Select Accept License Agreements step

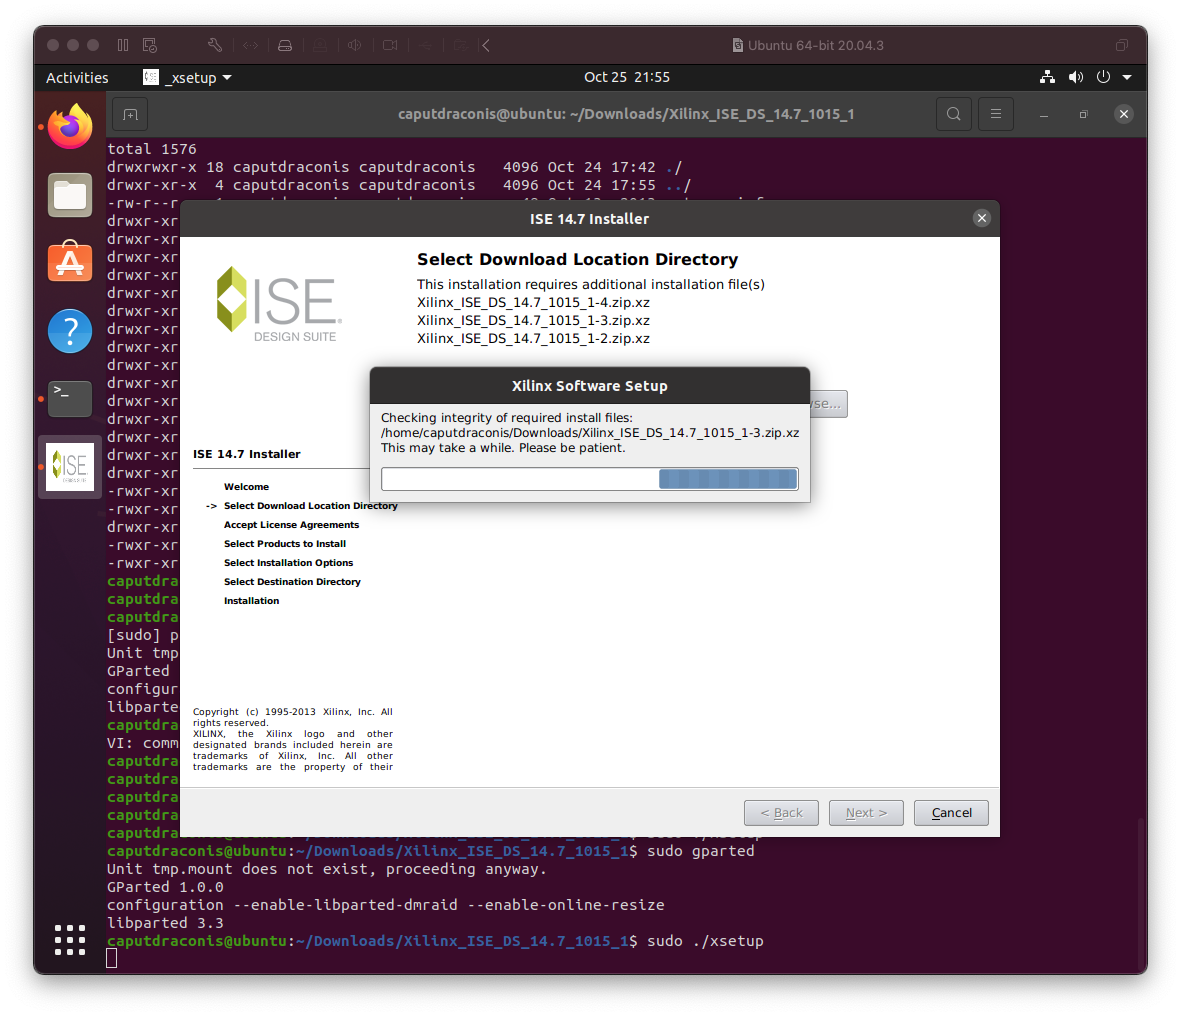291,525
